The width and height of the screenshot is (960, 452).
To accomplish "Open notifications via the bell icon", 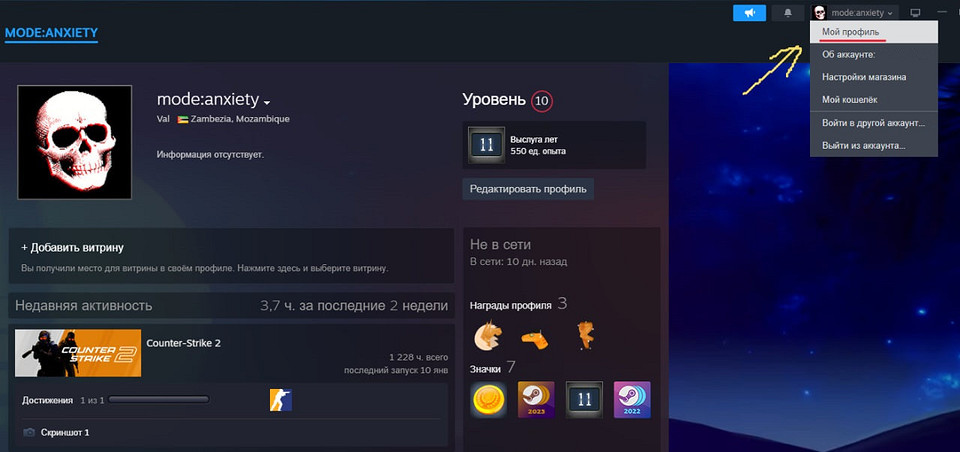I will coord(788,13).
